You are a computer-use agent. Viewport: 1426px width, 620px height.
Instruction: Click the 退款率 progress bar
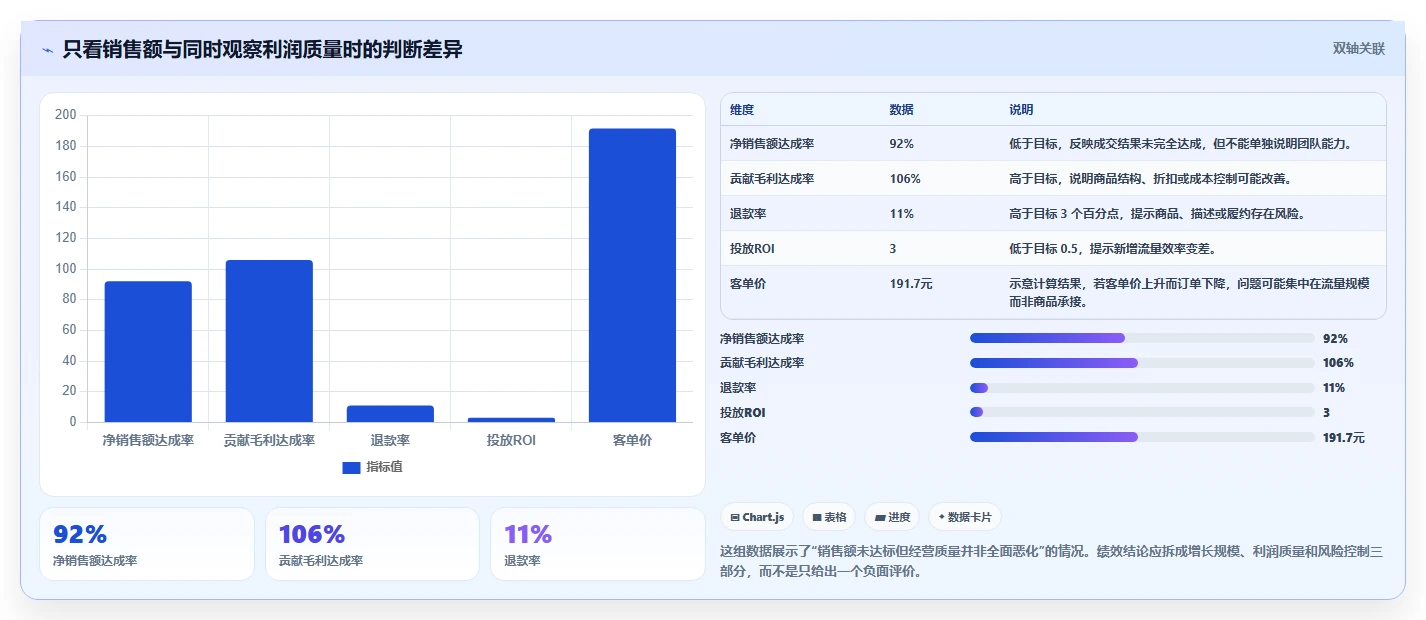pyautogui.click(x=1142, y=388)
